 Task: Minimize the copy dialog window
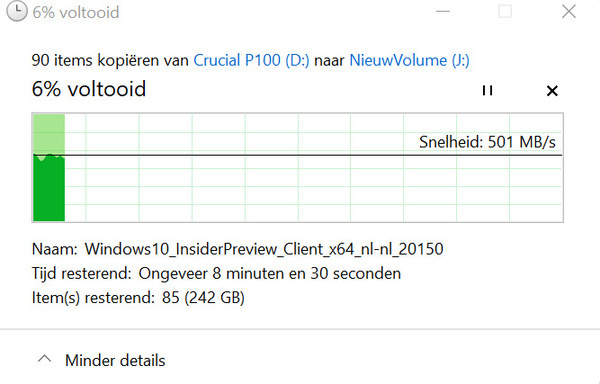pos(443,11)
